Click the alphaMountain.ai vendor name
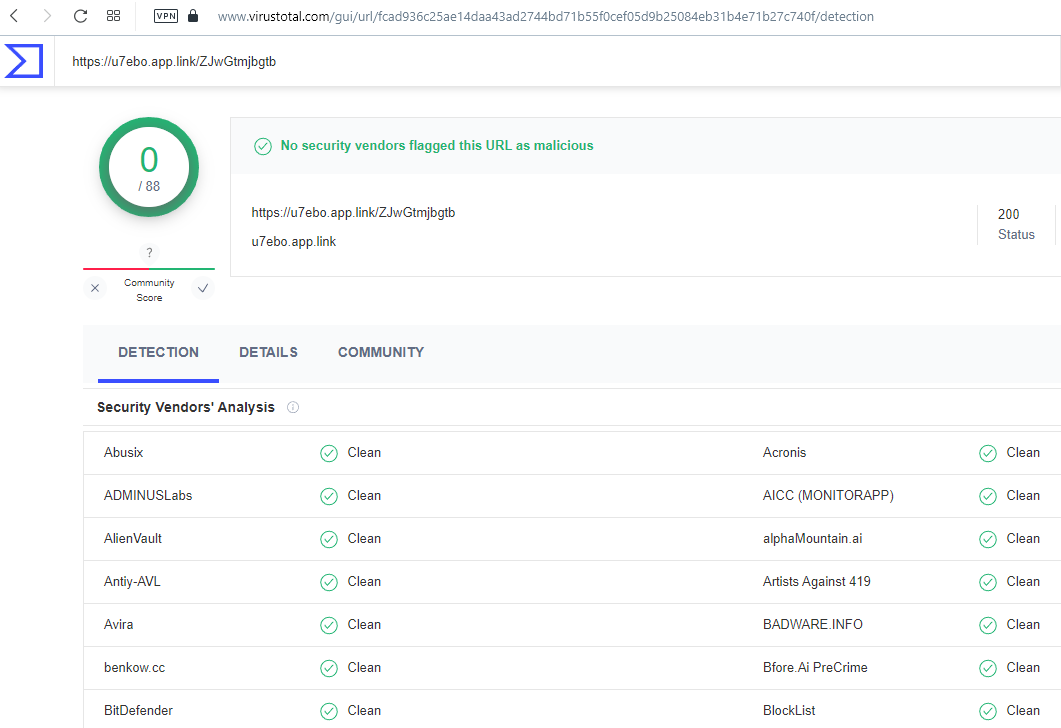Viewport: 1061px width, 728px height. pos(812,539)
